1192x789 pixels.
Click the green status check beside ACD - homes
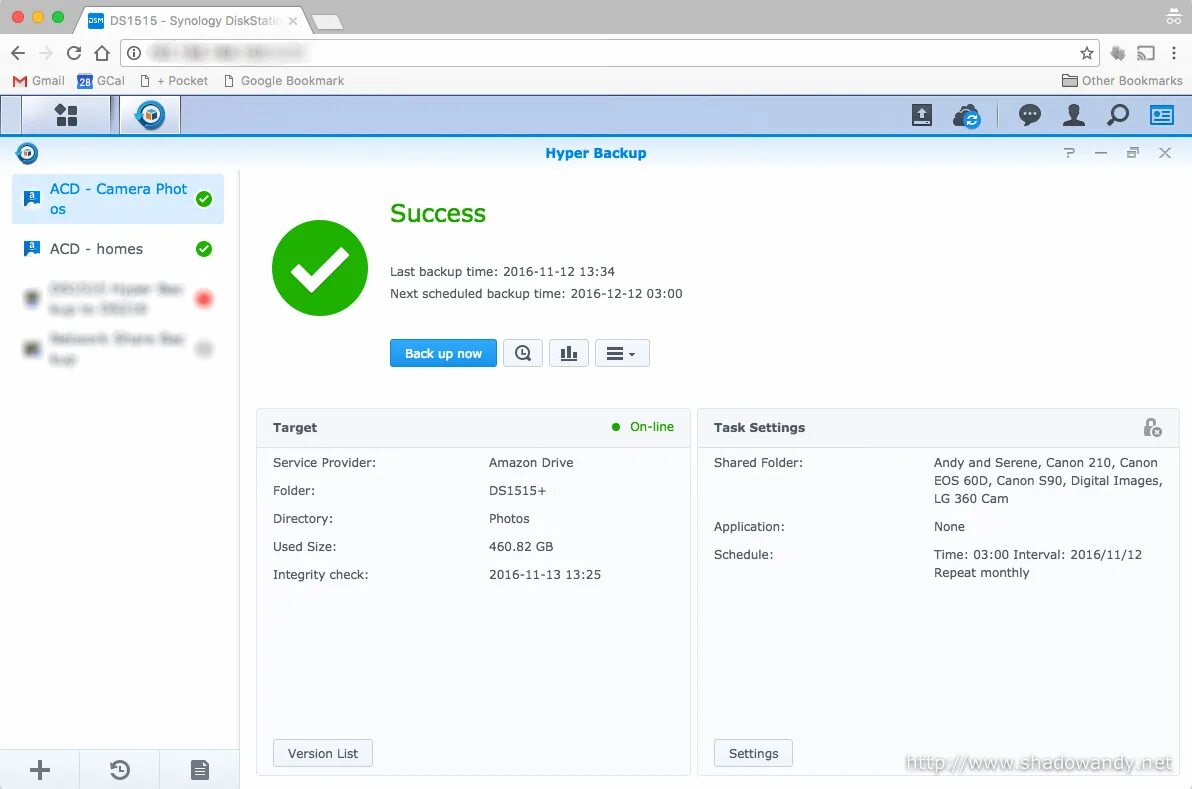pos(204,249)
